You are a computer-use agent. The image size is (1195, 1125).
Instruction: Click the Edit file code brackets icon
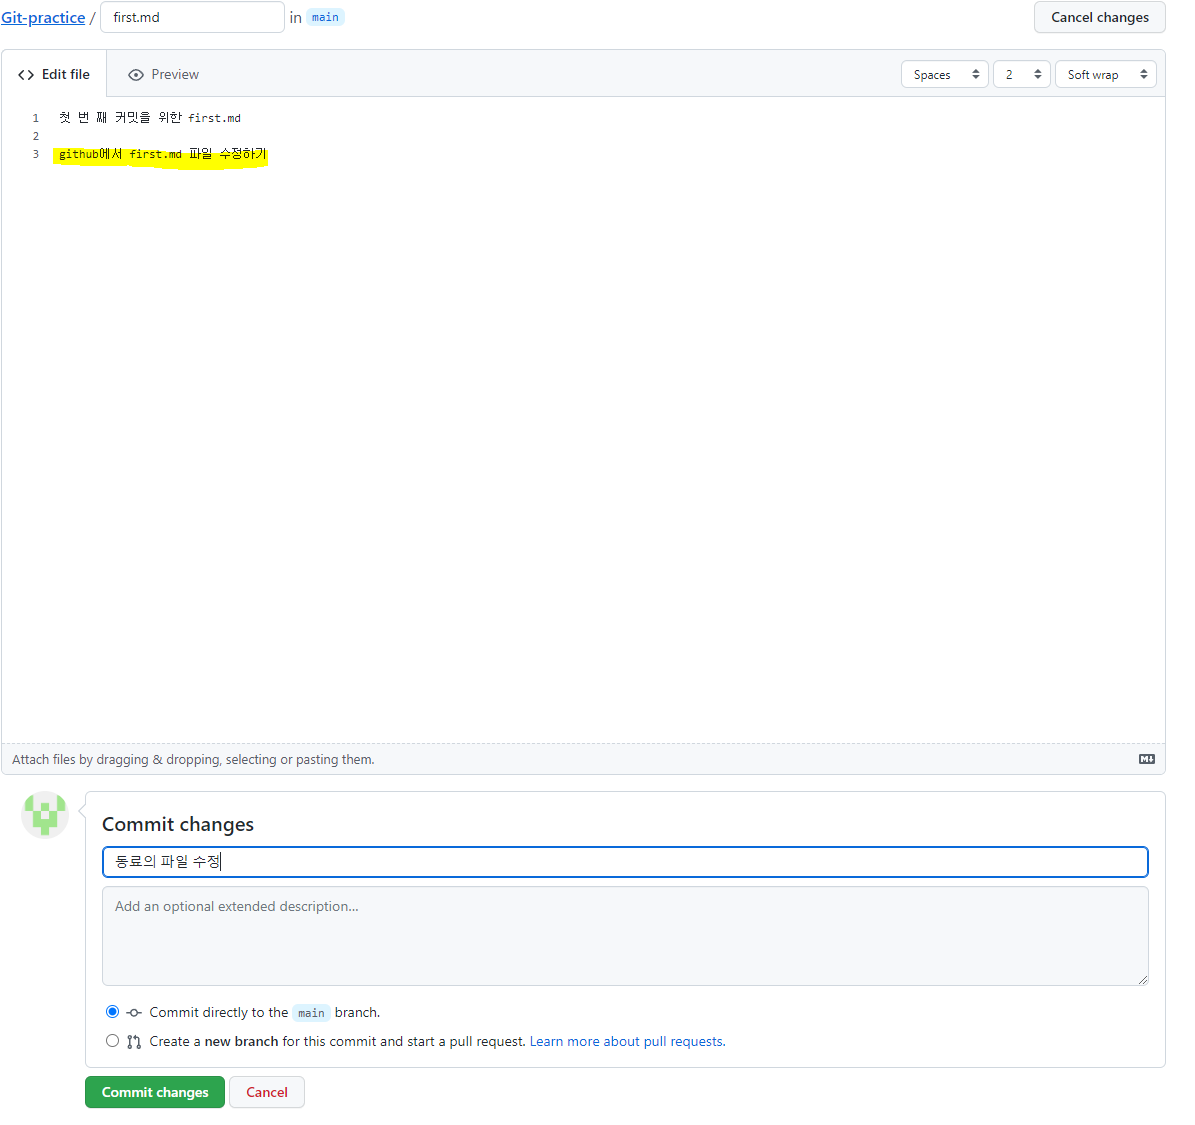26,75
